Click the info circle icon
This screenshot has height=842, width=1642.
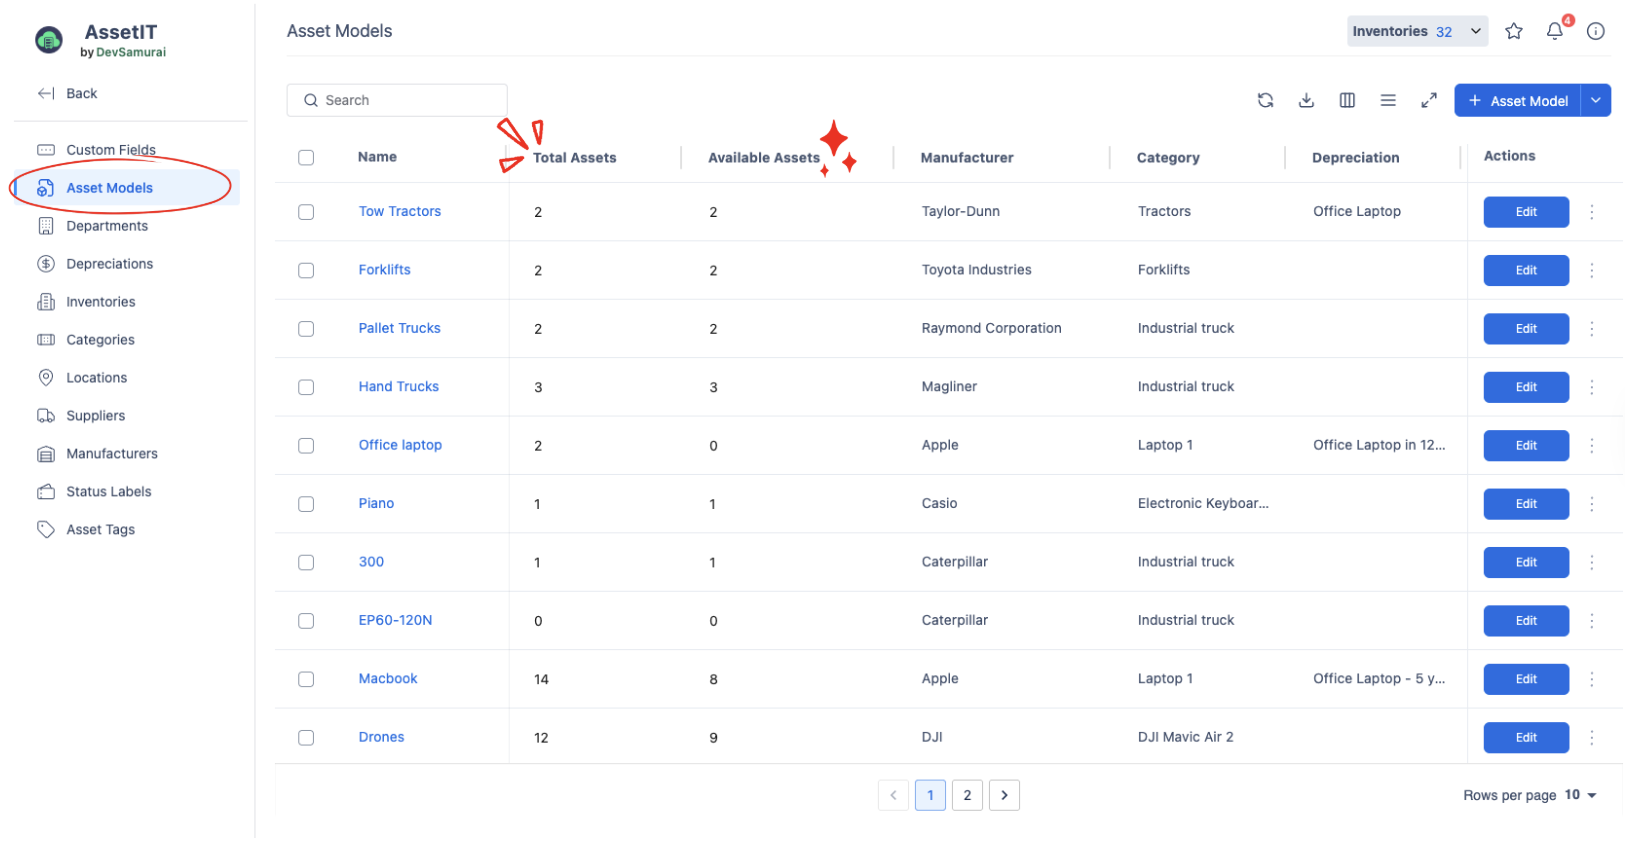pyautogui.click(x=1596, y=31)
